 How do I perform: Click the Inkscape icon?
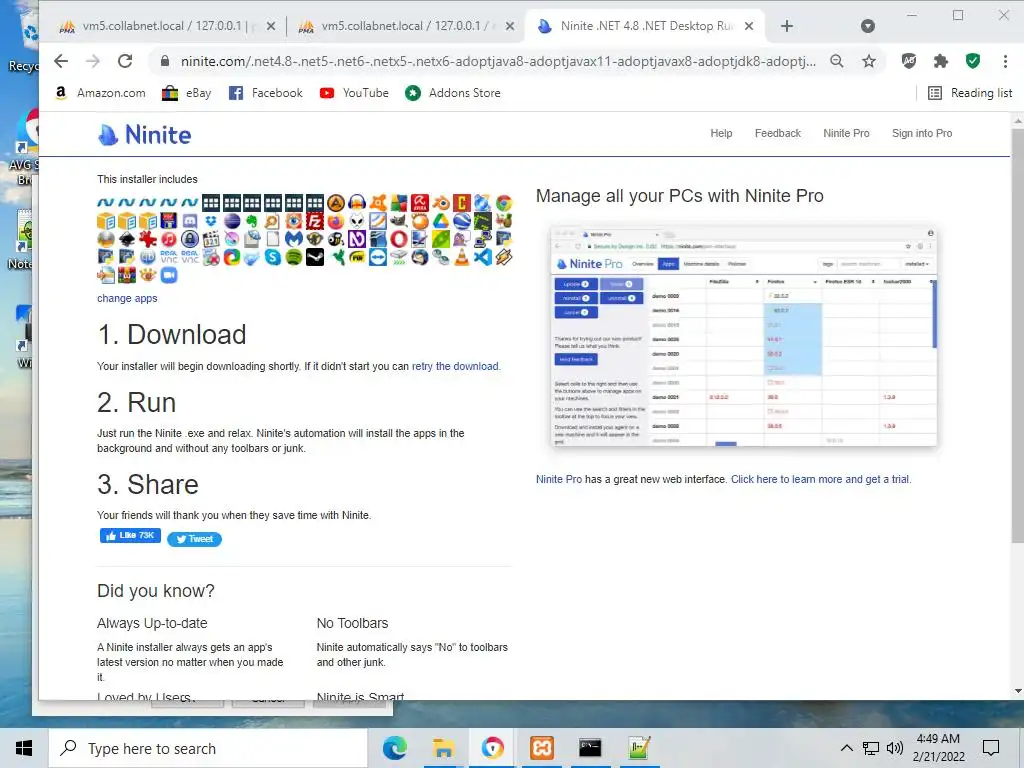[127, 239]
